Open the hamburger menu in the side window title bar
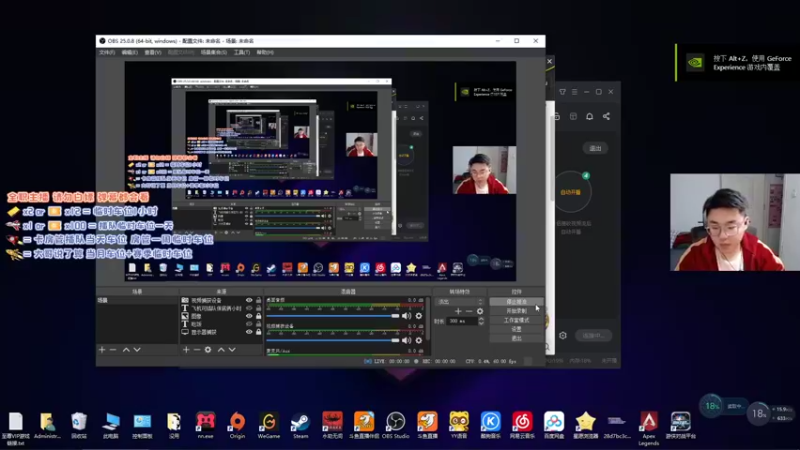The image size is (800, 450). click(574, 92)
